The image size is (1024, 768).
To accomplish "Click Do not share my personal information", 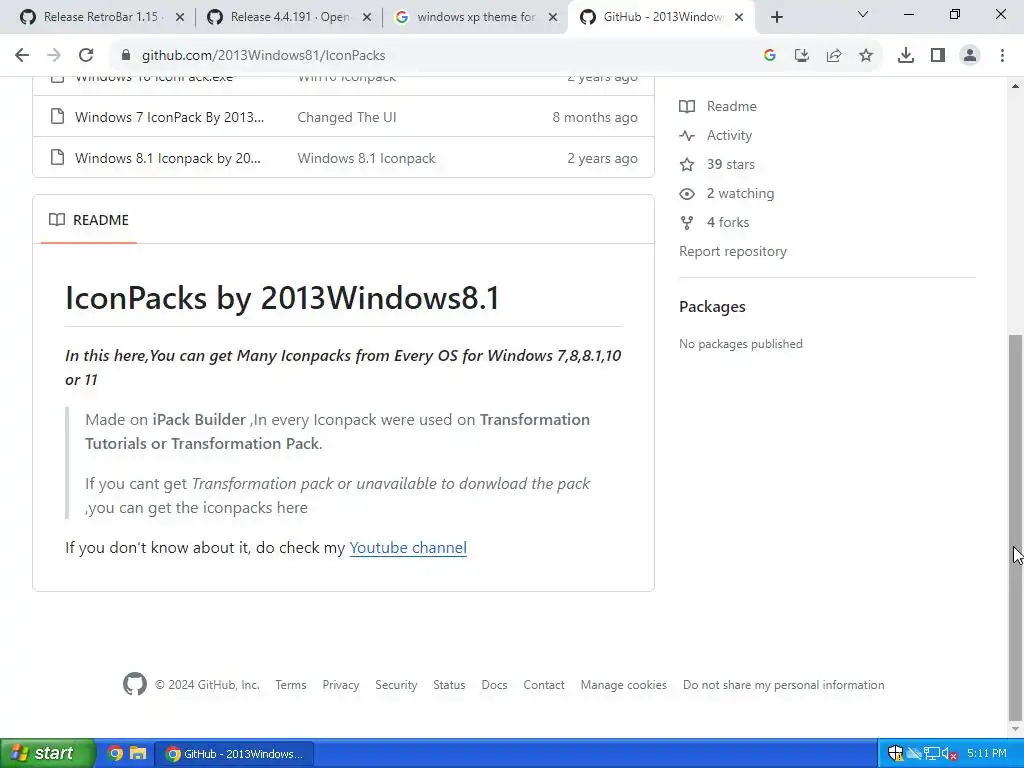I will coord(784,685).
